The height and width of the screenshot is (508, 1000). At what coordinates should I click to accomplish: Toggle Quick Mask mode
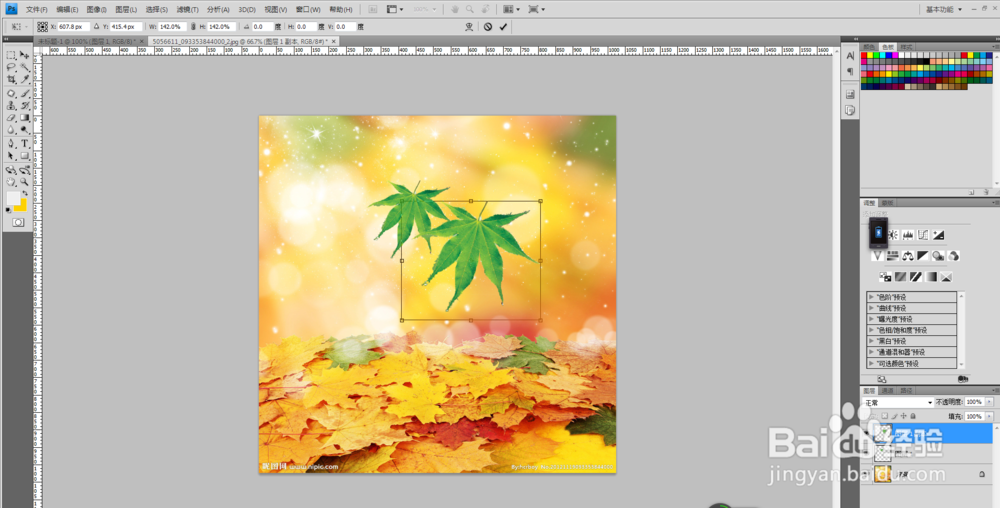tap(18, 222)
